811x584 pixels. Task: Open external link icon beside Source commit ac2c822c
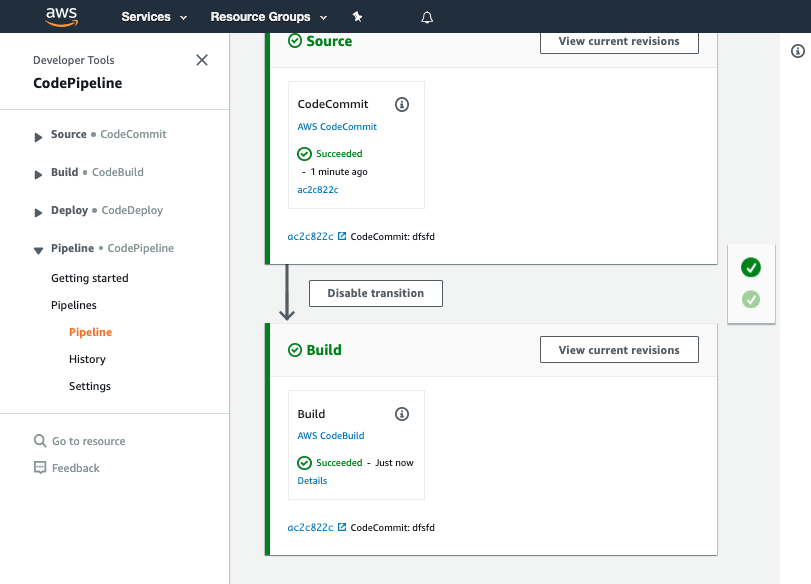[342, 236]
